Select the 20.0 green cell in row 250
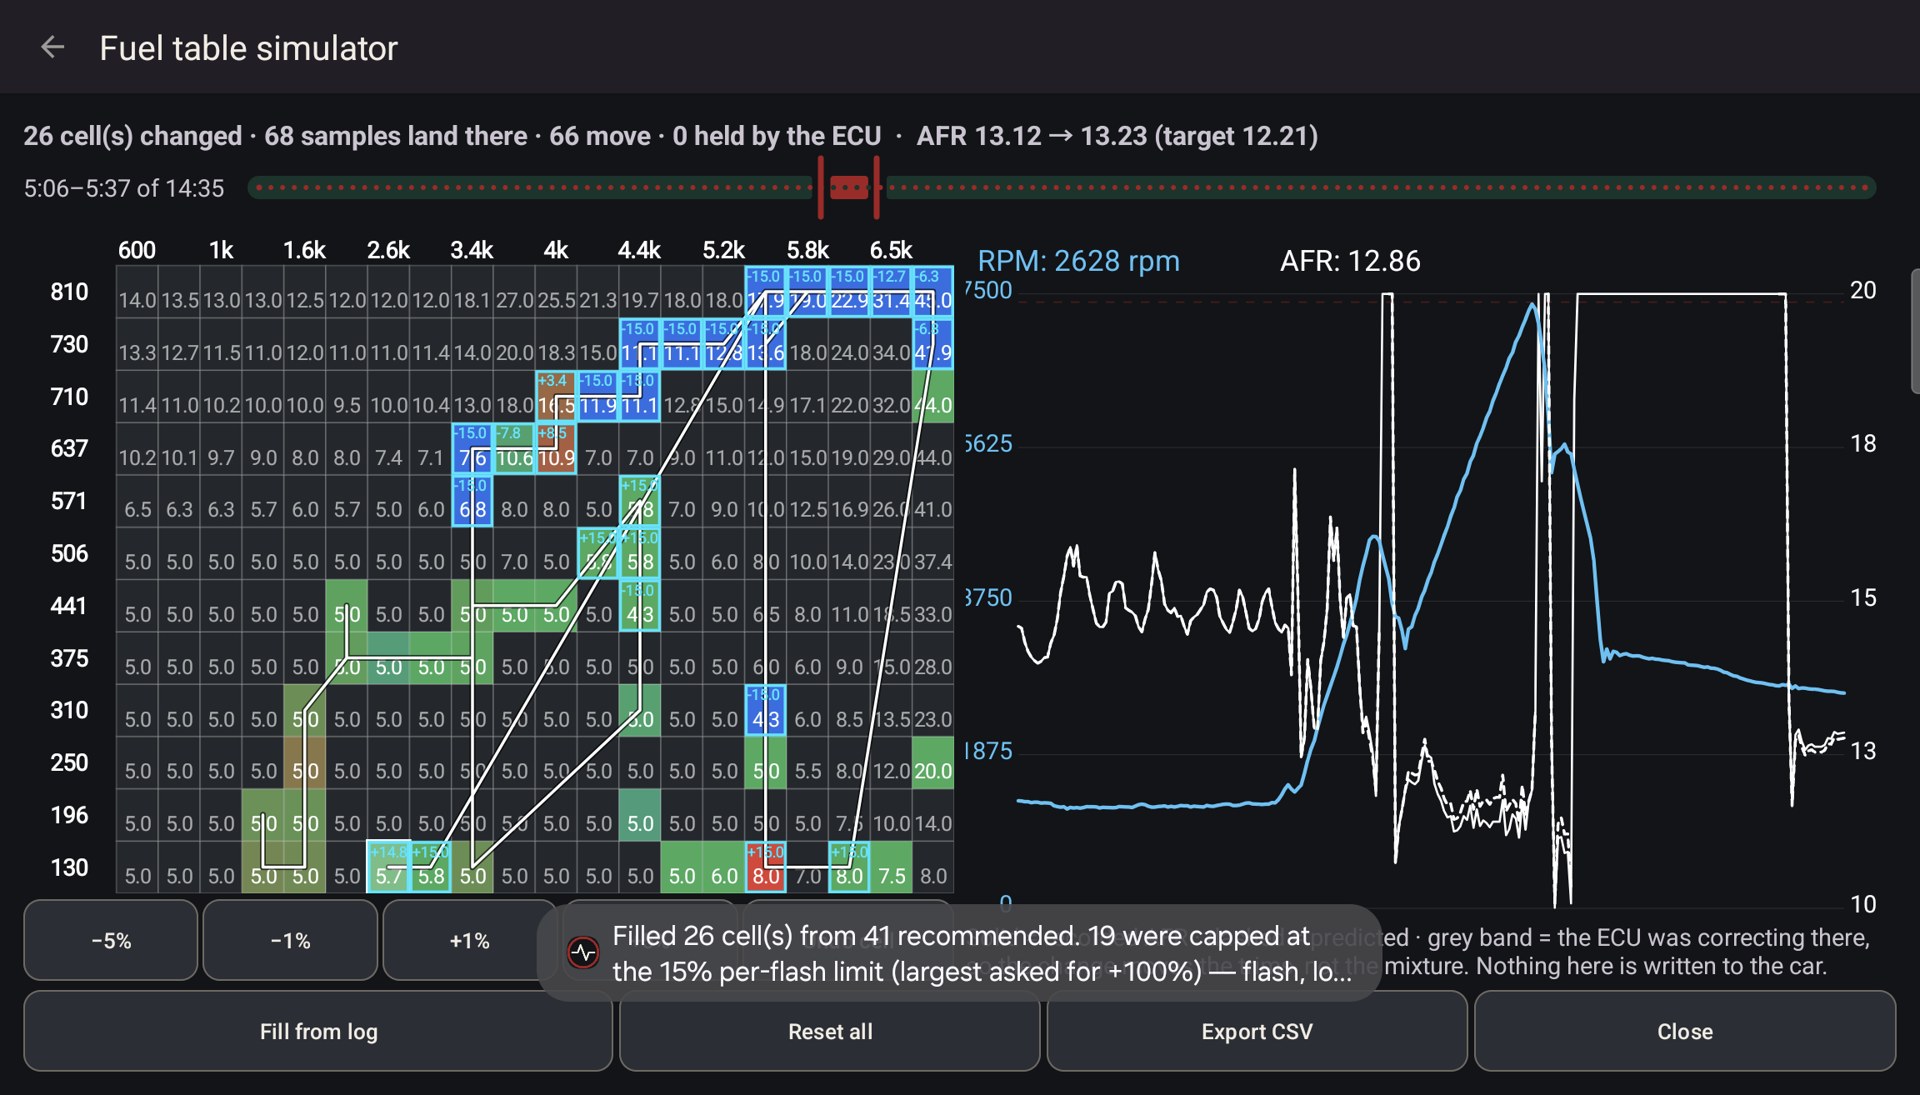The image size is (1920, 1095). (933, 763)
